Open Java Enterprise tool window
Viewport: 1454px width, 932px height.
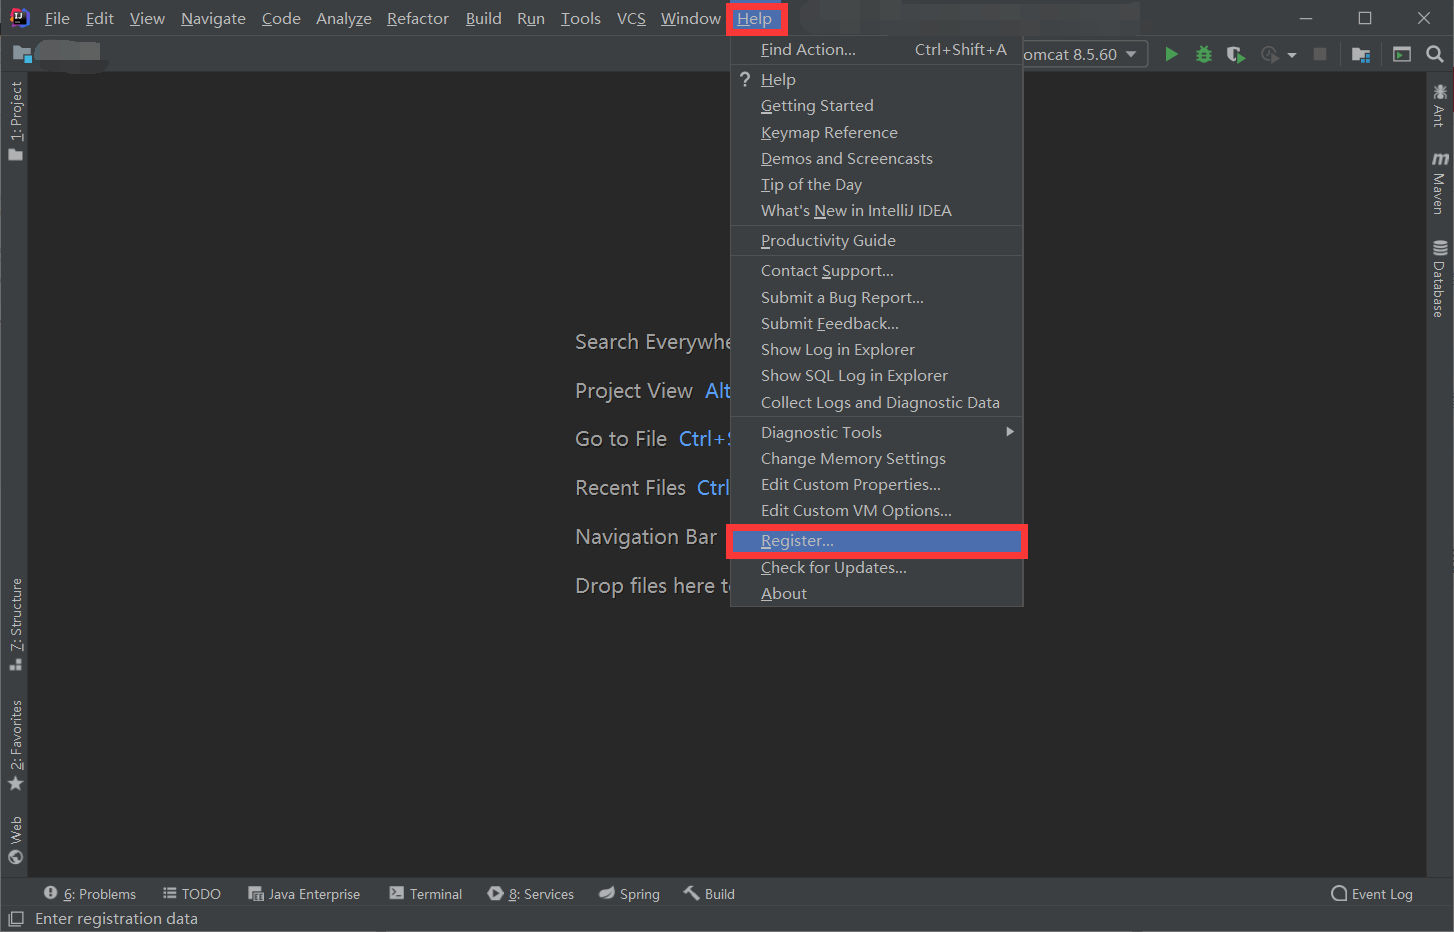(x=304, y=894)
